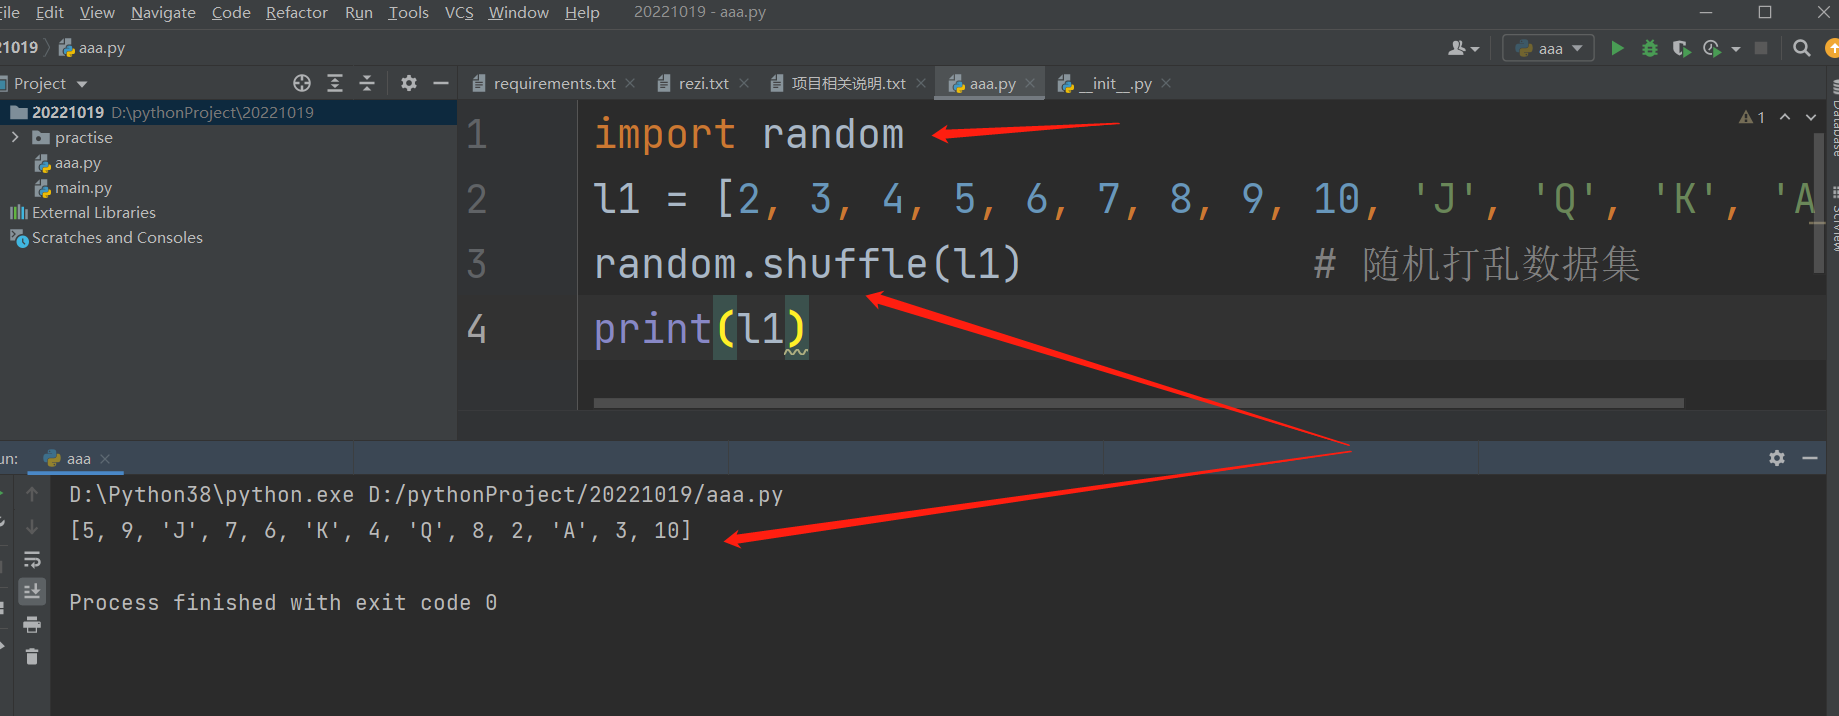
Task: Open the Database side tool window
Action: pyautogui.click(x=1834, y=120)
